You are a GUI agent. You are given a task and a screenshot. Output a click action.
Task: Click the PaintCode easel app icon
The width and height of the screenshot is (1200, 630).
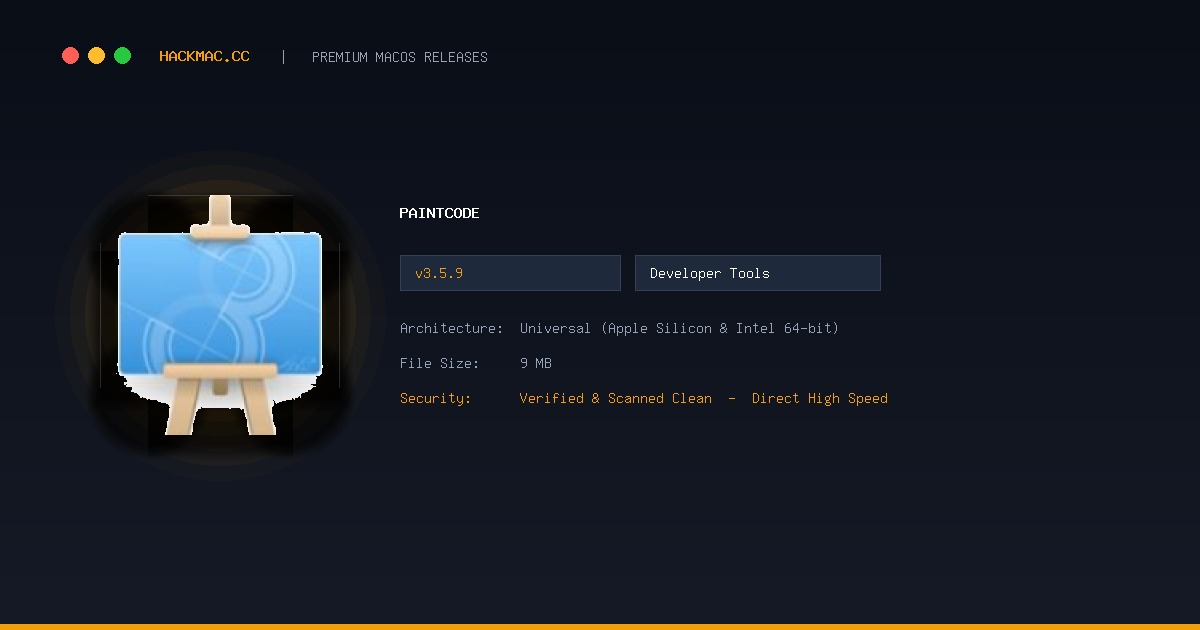click(220, 315)
